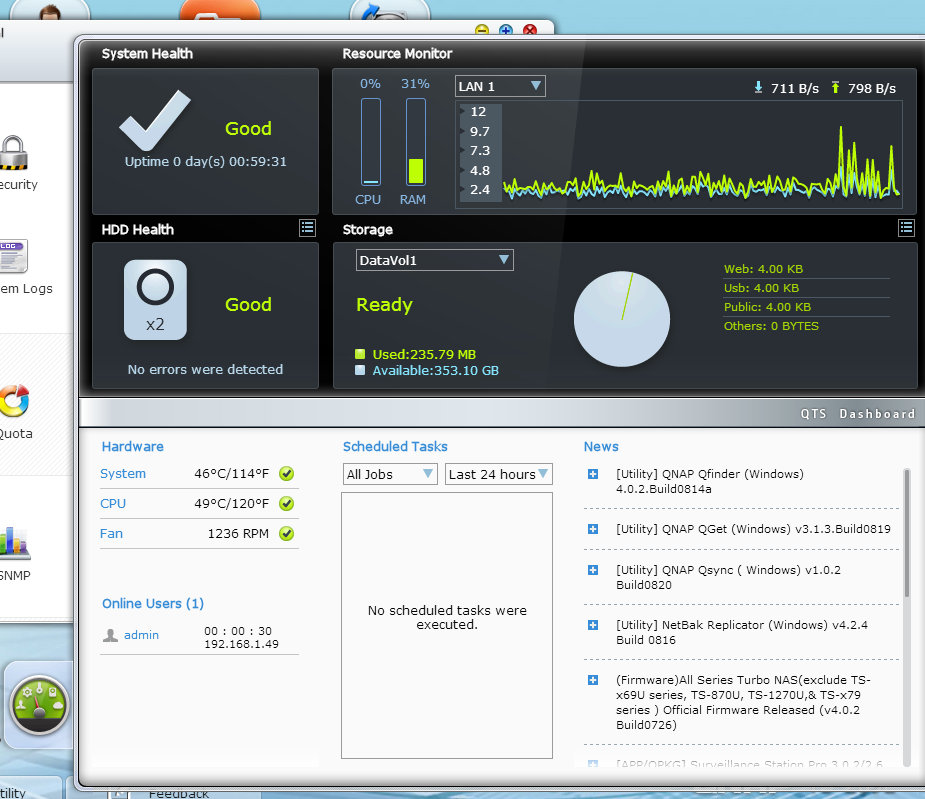Click the Others: 0 BYTES entry
Viewport: 925px width, 799px height.
pyautogui.click(x=771, y=326)
